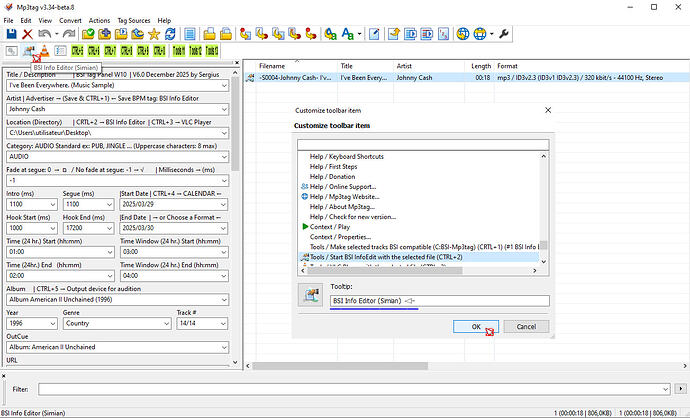Click the BSI Info Editor toolbar icon
Screen dimensions: 690x418
pyautogui.click(x=29, y=51)
